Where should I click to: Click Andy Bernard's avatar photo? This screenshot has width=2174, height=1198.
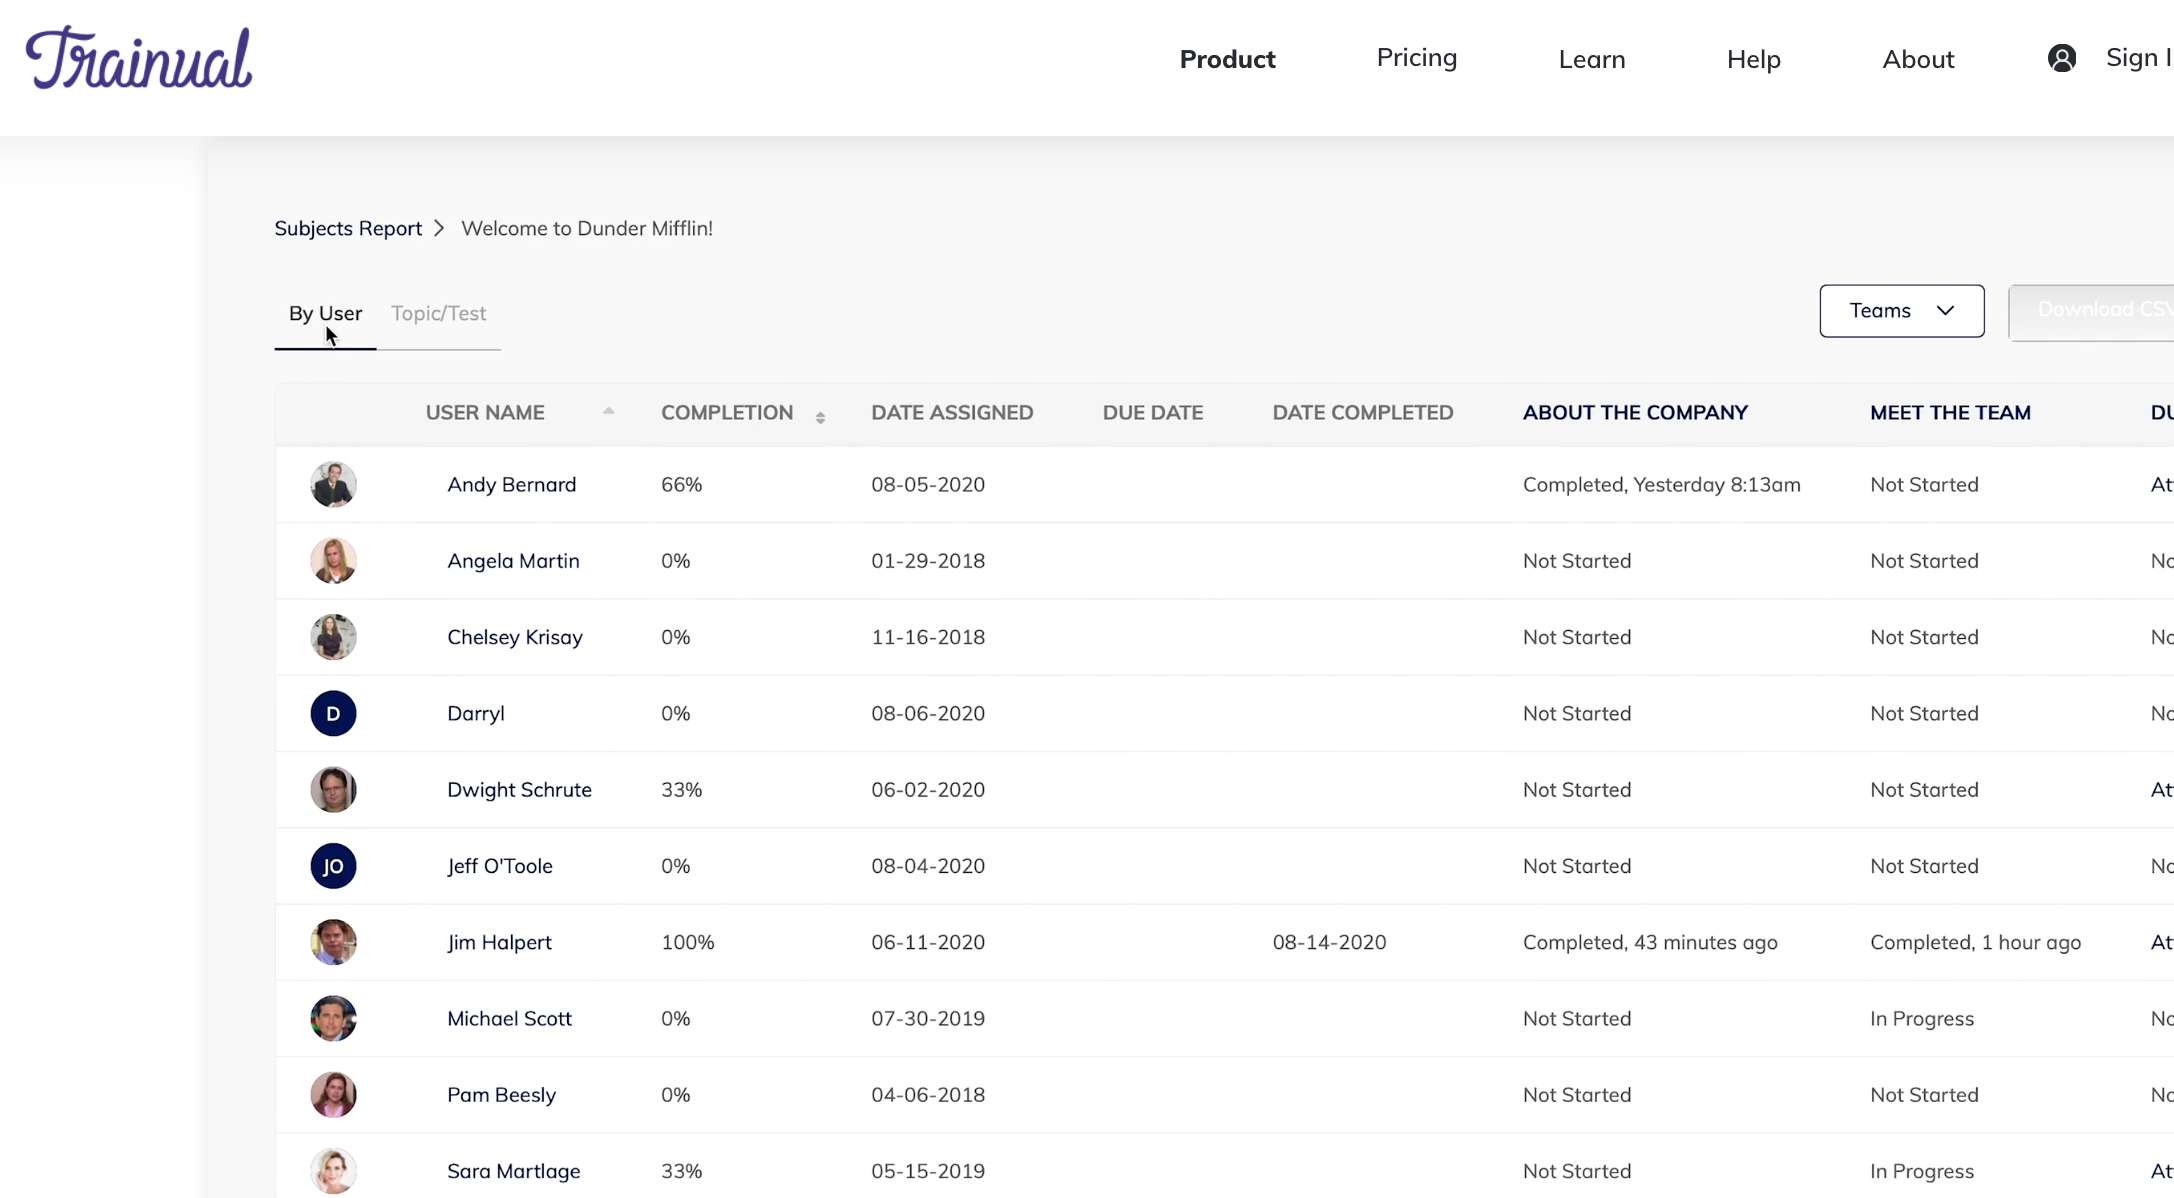point(333,485)
